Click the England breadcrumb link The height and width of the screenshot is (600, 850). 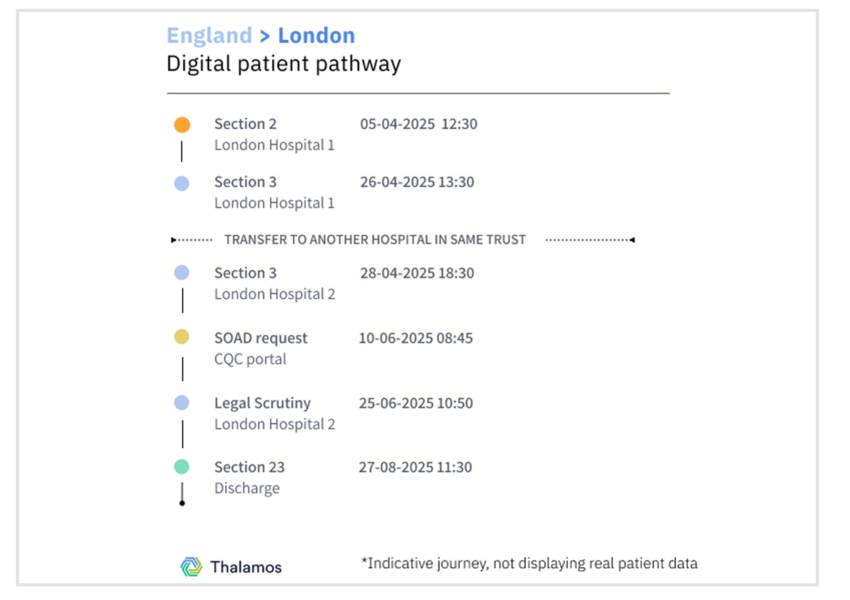pyautogui.click(x=209, y=36)
